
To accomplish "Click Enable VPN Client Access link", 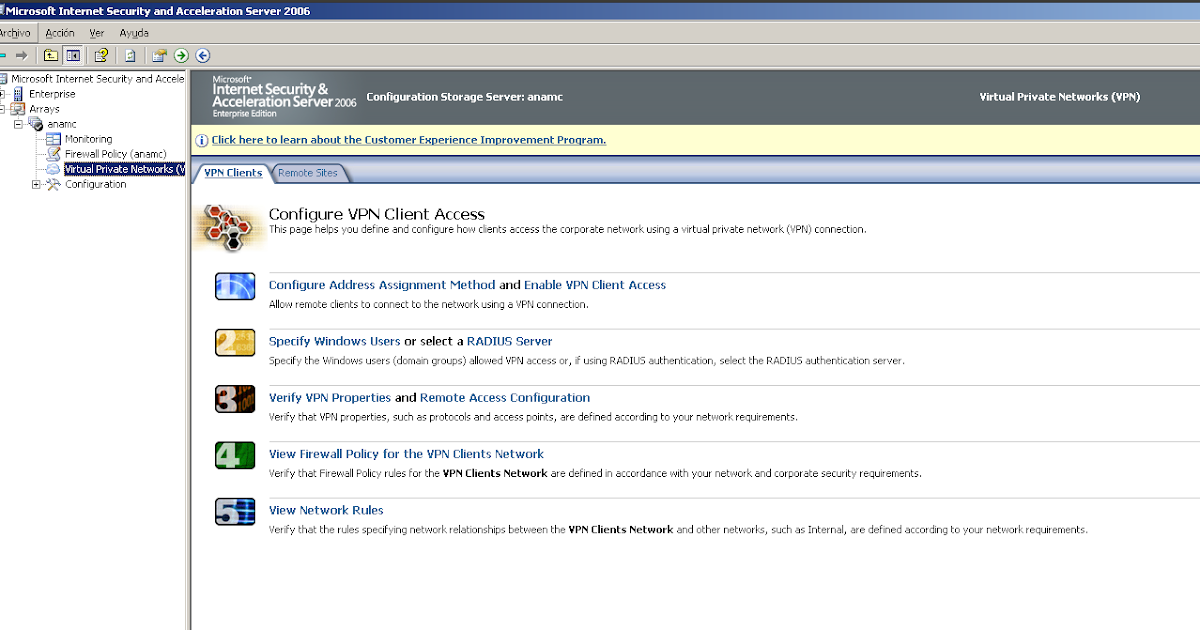I will [x=595, y=285].
